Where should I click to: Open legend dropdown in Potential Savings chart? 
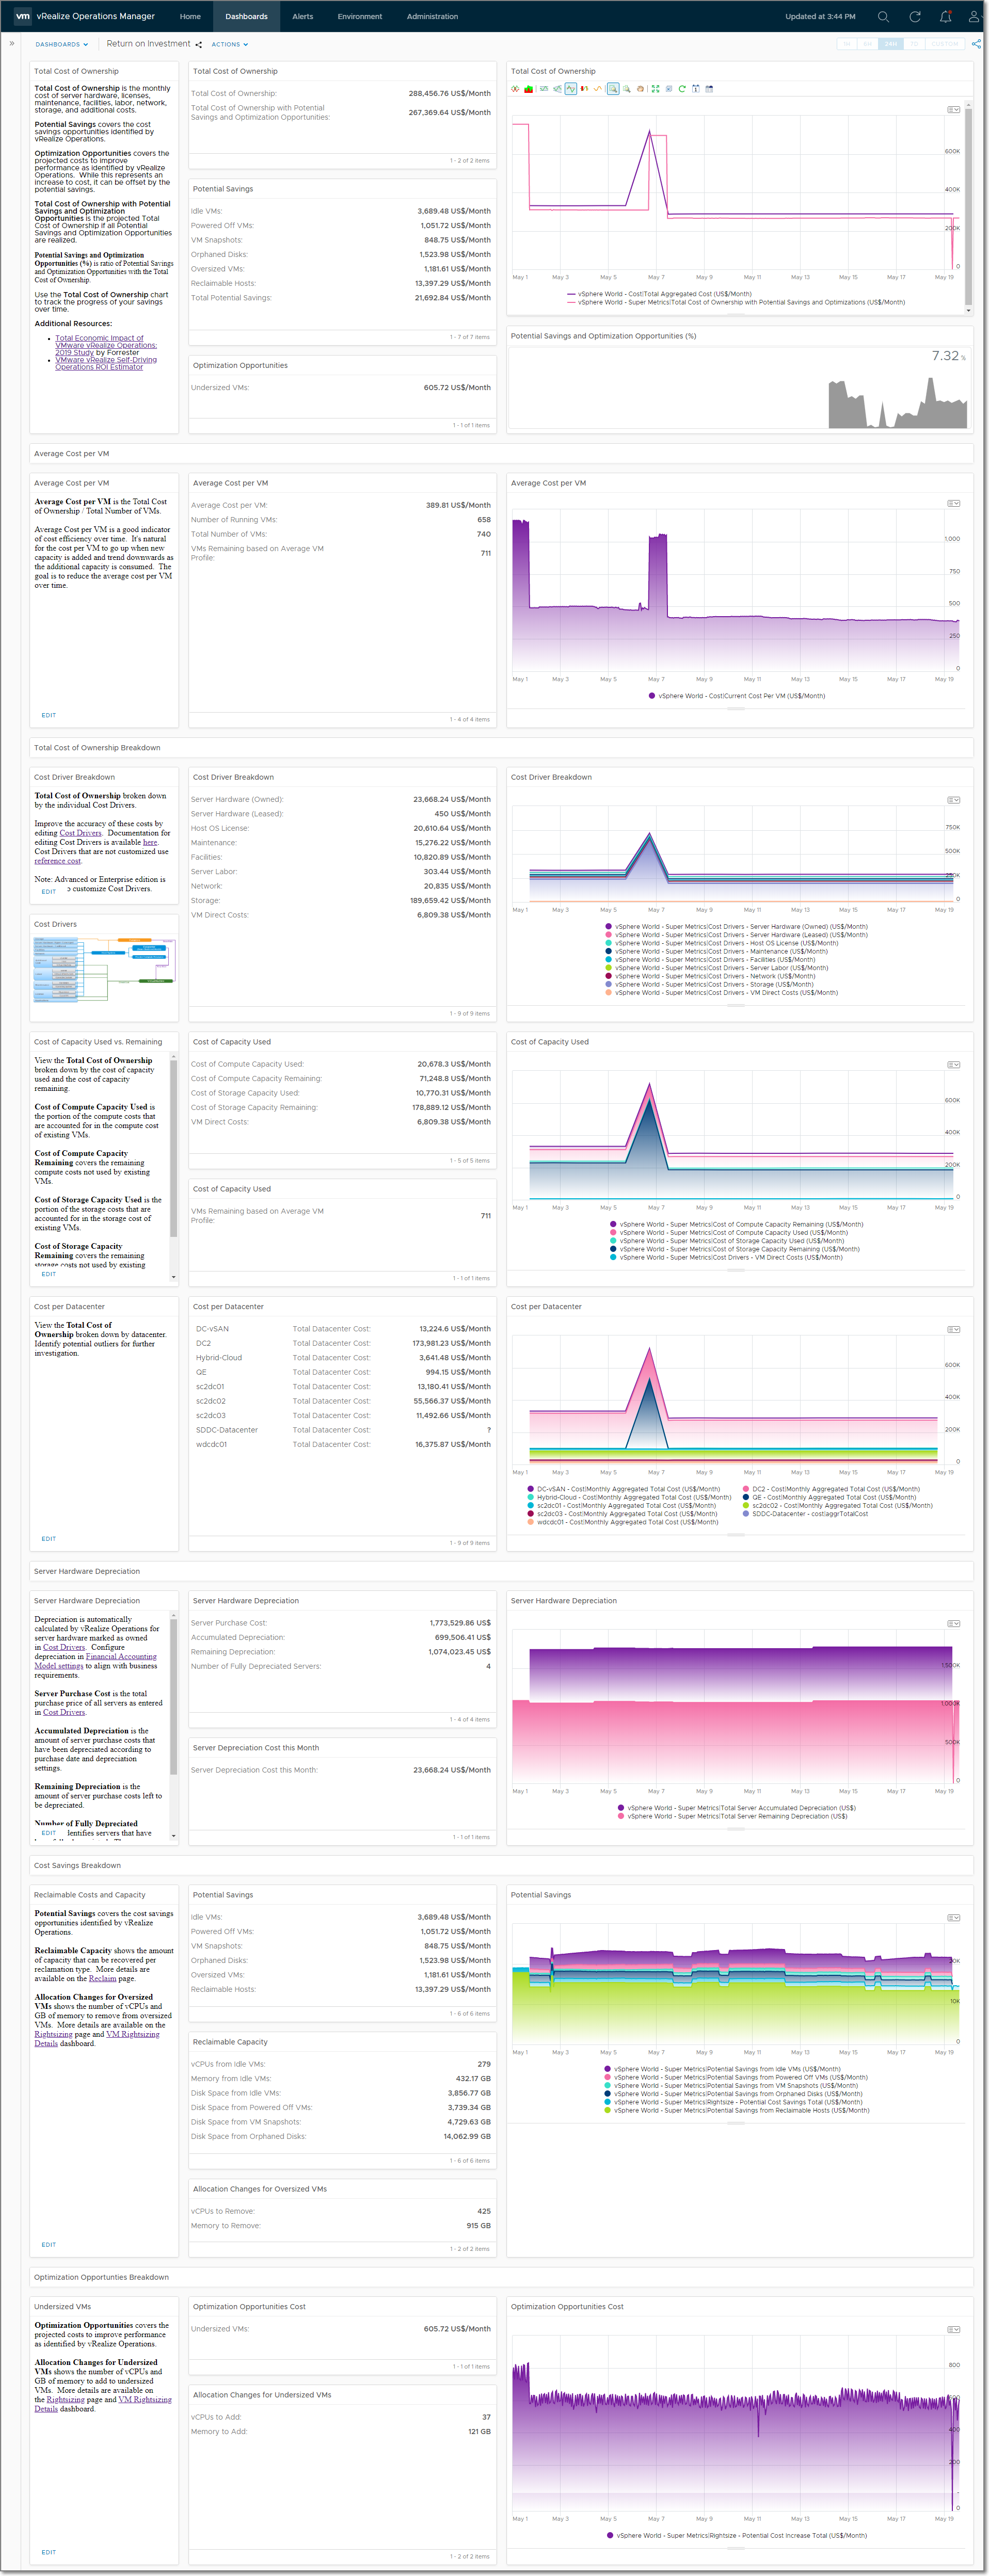[x=954, y=1918]
